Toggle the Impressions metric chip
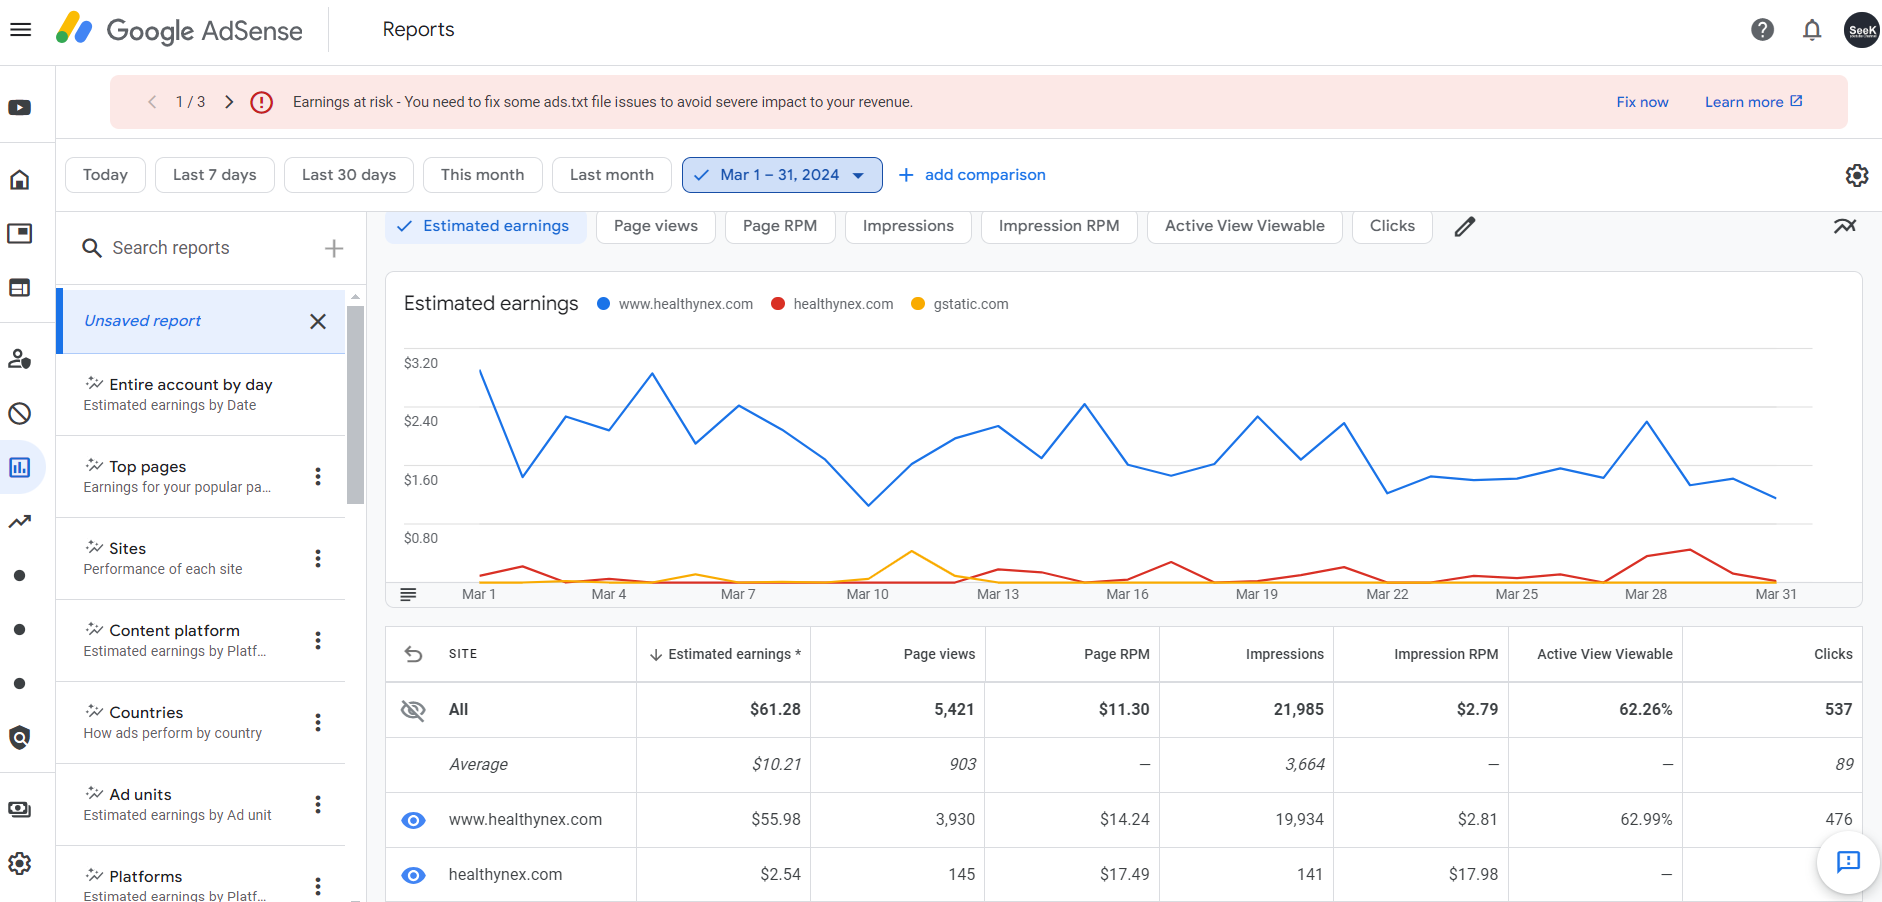This screenshot has height=902, width=1882. click(908, 226)
